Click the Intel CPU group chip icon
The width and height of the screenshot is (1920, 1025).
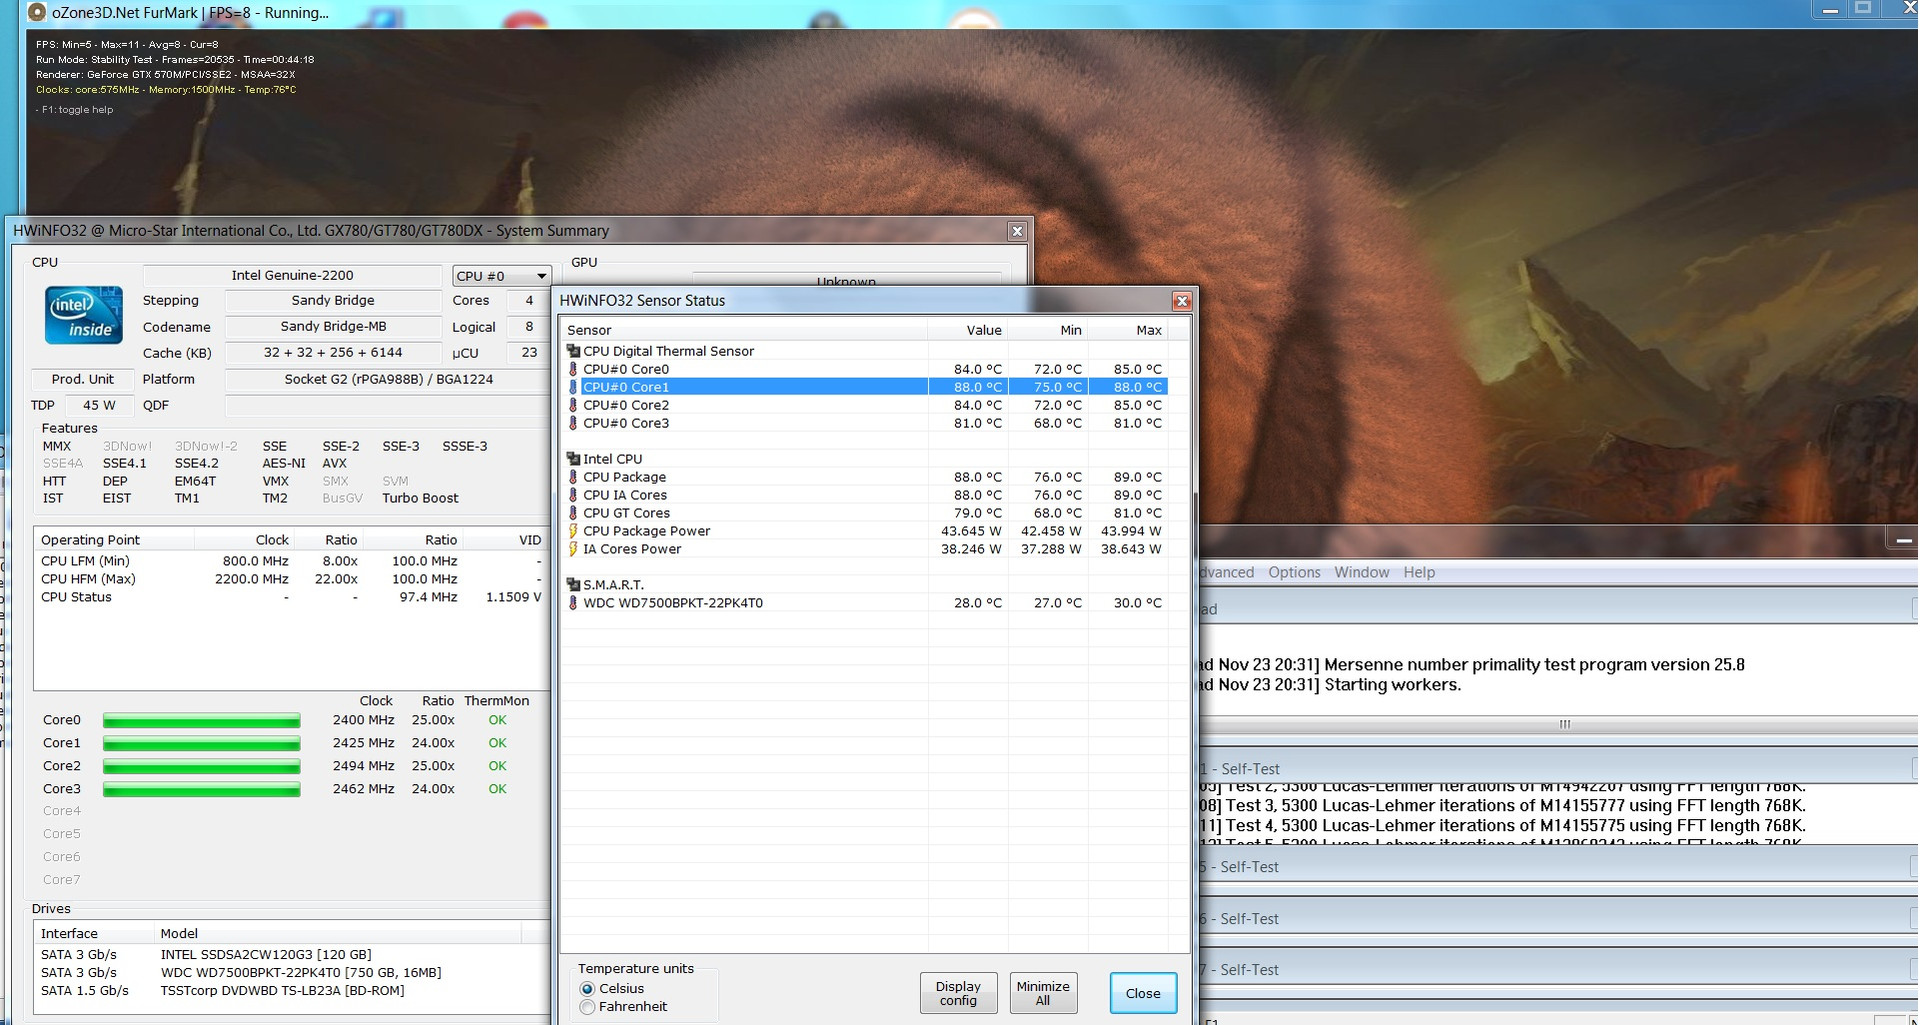pyautogui.click(x=573, y=459)
